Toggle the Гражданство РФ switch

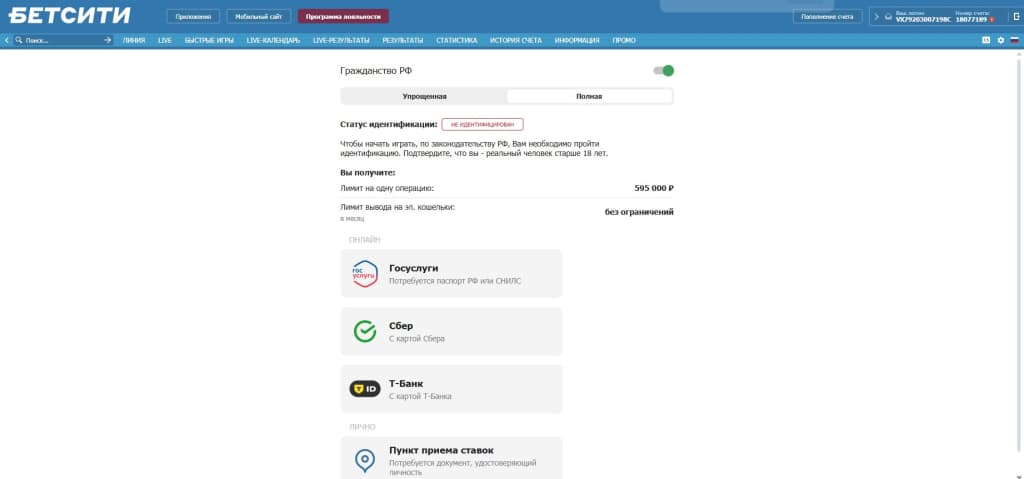(664, 71)
